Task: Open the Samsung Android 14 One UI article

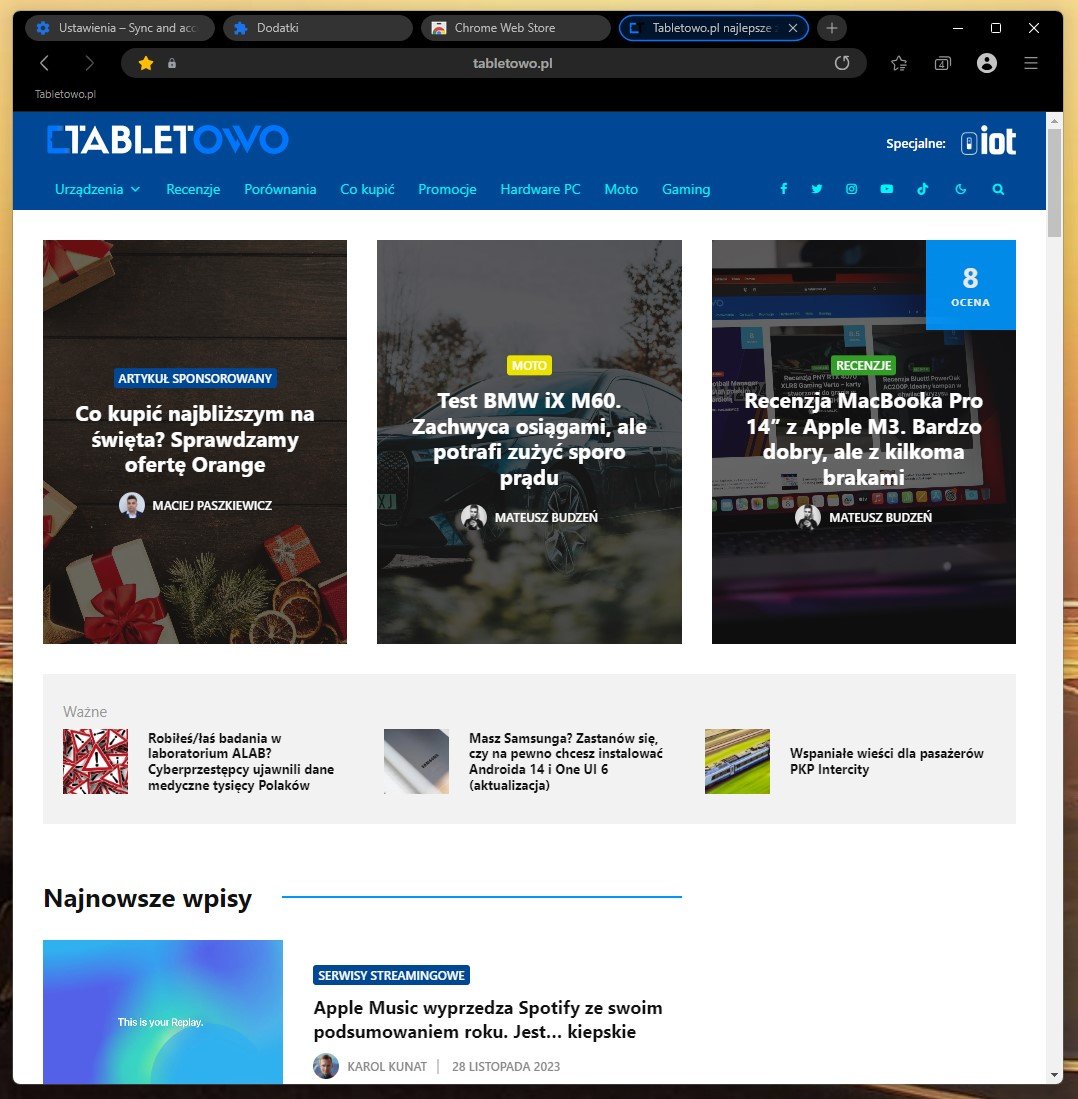Action: pyautogui.click(x=566, y=761)
